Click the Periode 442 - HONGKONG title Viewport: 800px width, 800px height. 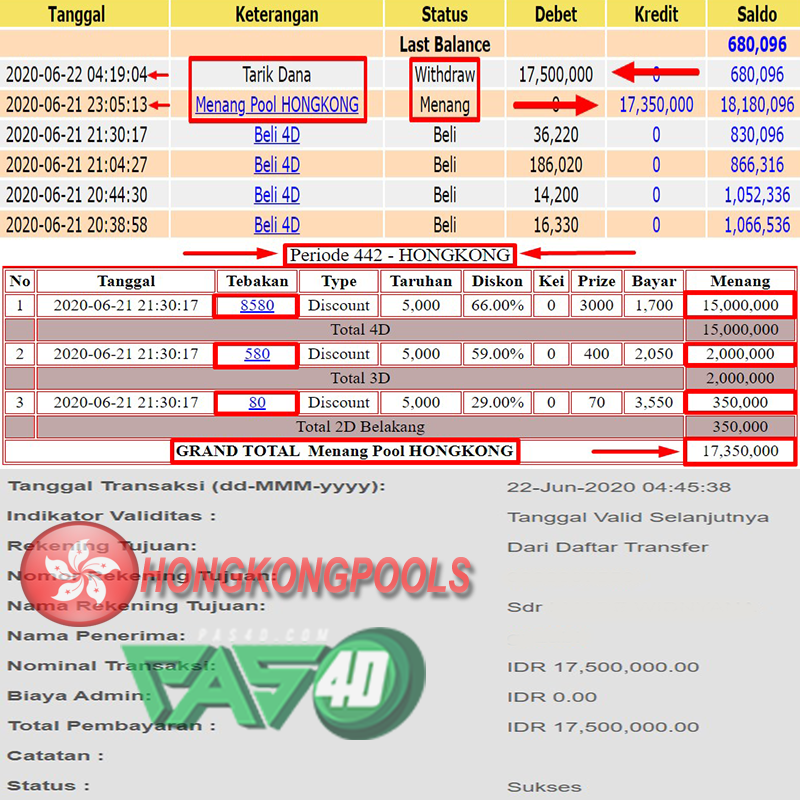coord(400,255)
